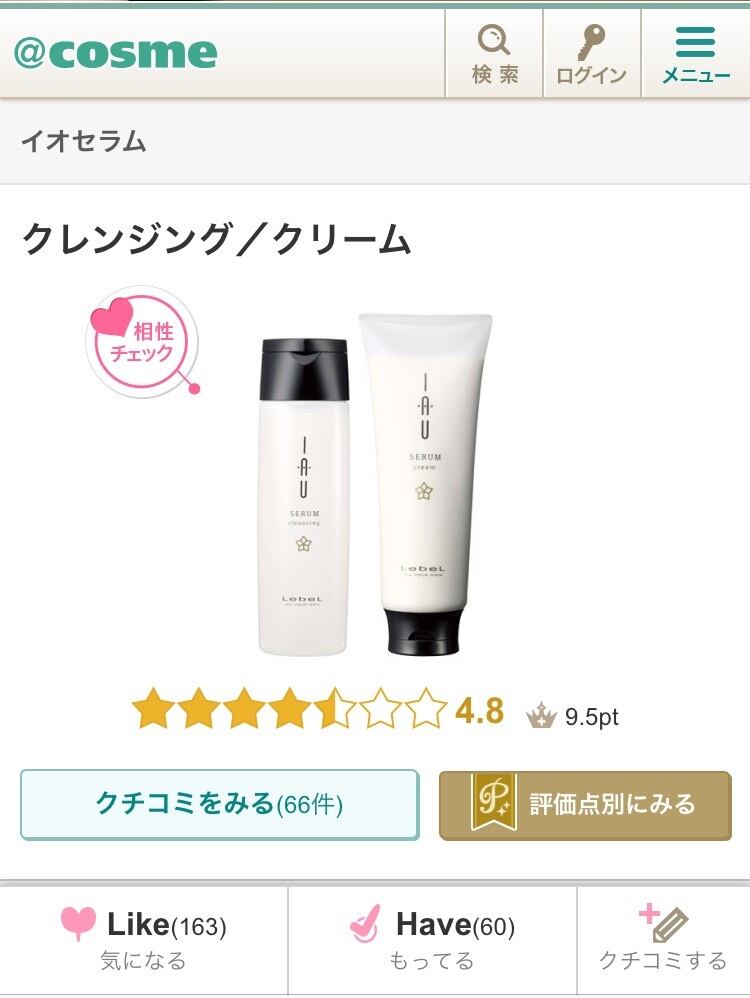Toggle Like (163) for this product
Screen dimensions: 750x998
pos(143,941)
